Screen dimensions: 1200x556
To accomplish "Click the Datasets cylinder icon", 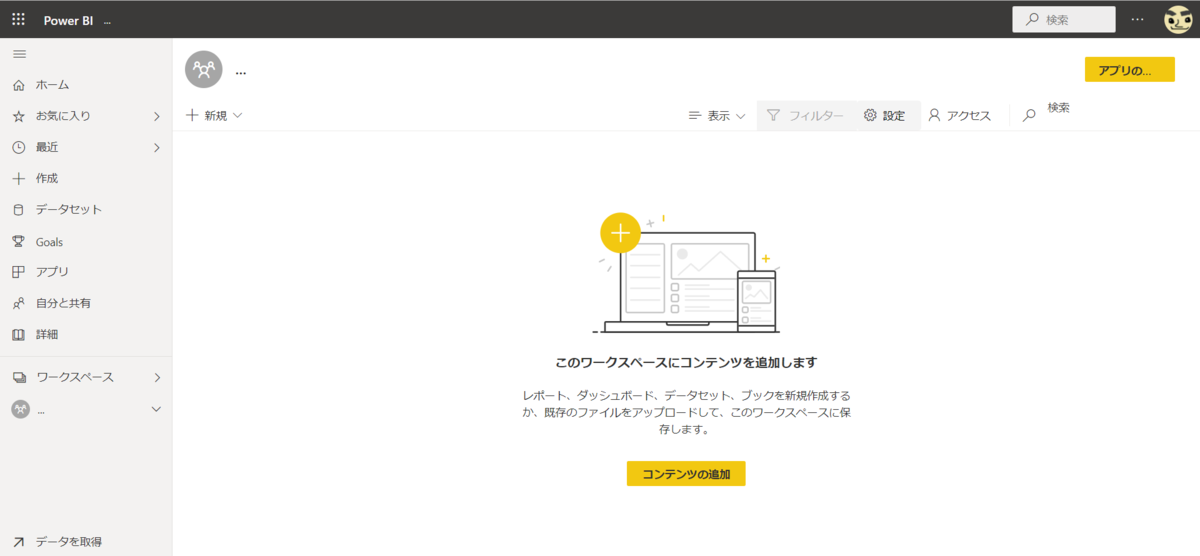I will (x=18, y=210).
